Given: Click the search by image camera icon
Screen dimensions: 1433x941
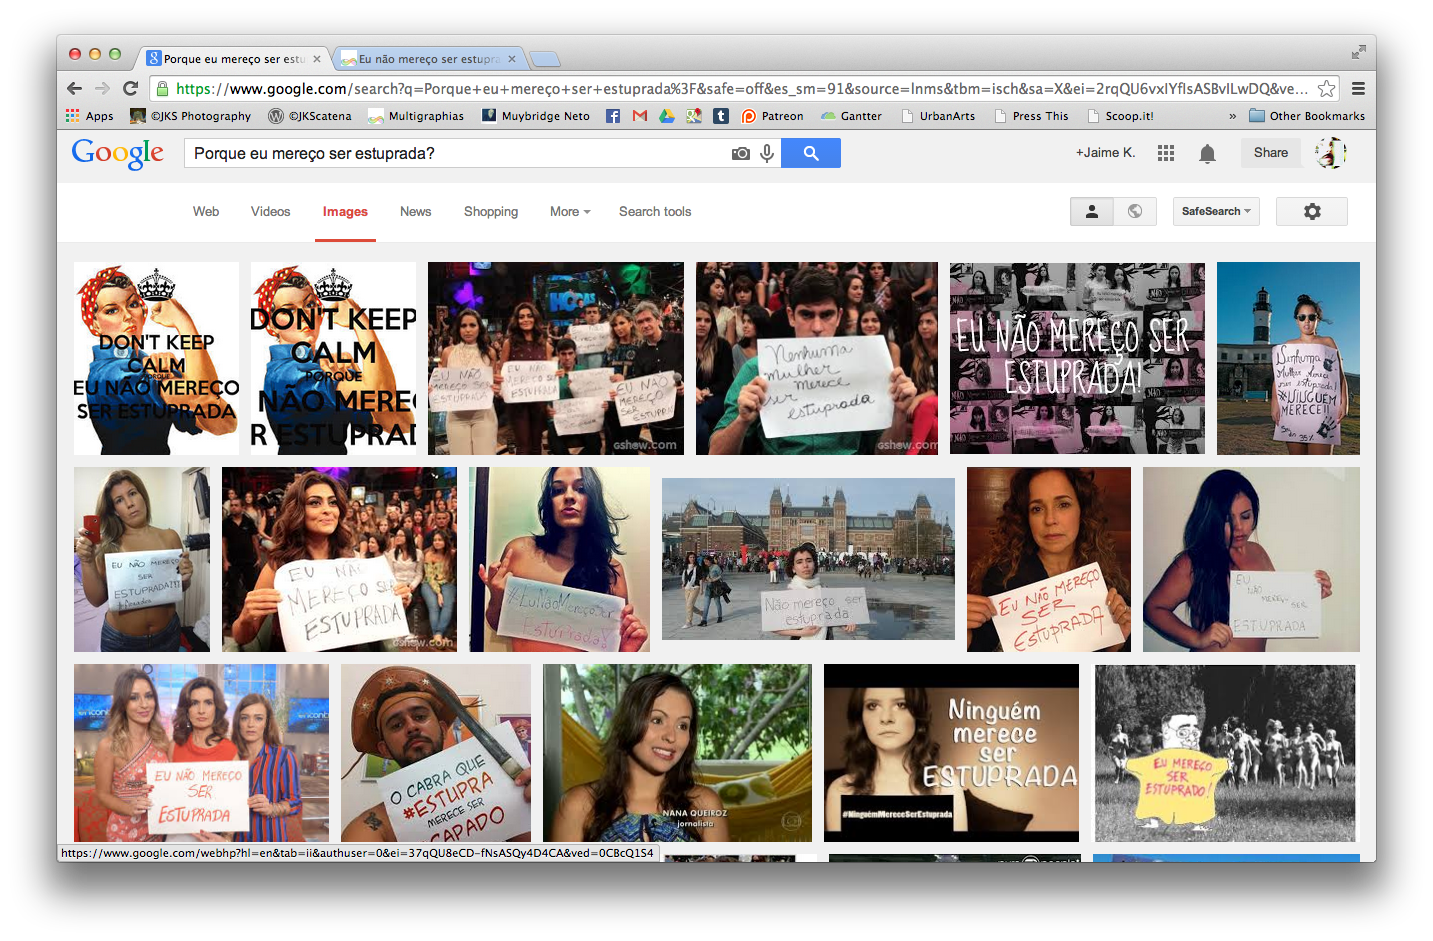Looking at the screenshot, I should pyautogui.click(x=740, y=153).
